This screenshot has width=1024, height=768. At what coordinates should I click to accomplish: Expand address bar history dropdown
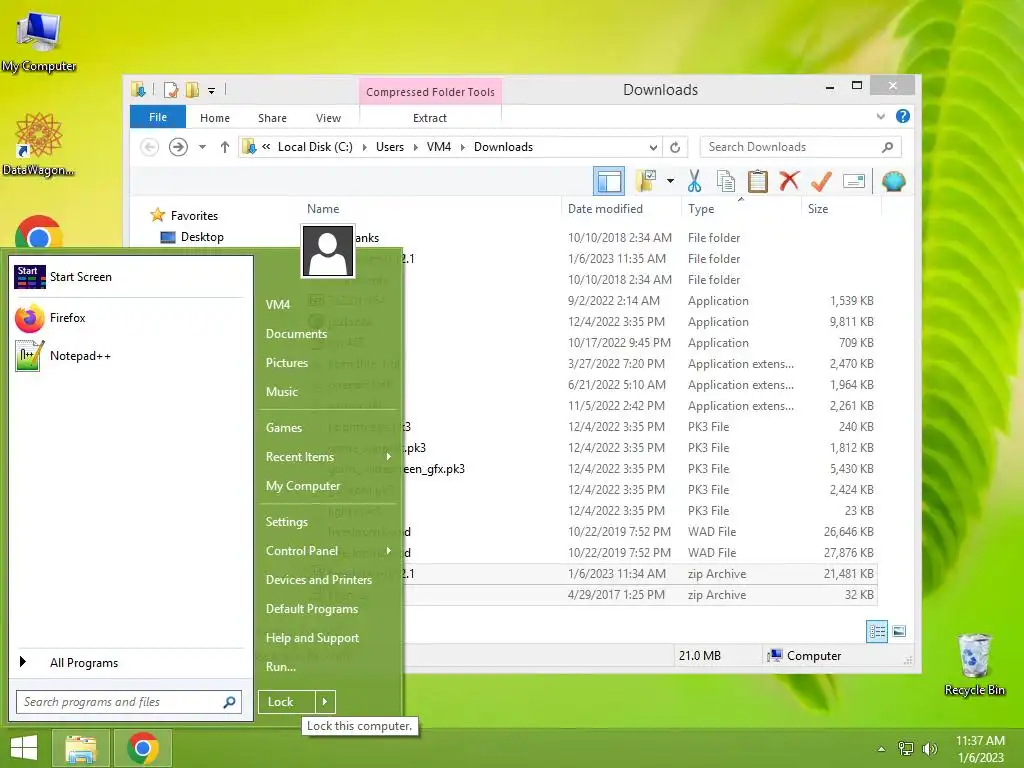(653, 147)
